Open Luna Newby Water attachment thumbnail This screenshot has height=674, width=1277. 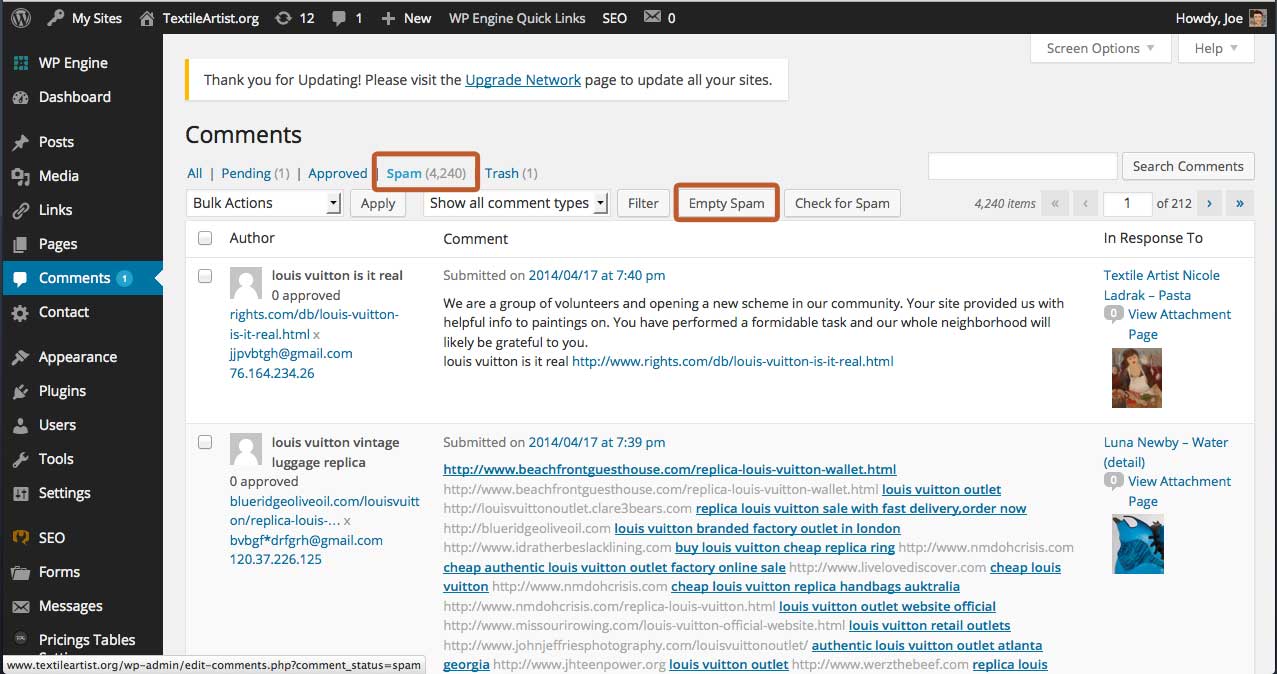pyautogui.click(x=1138, y=544)
